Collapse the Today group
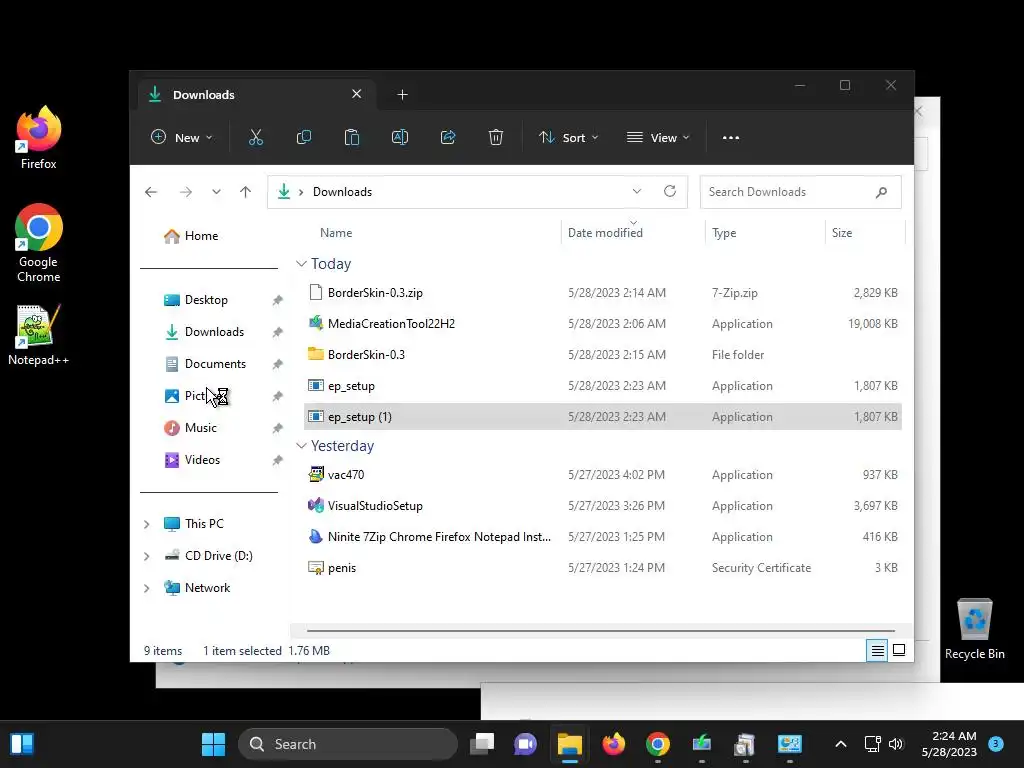Screen dimensions: 1024x768 [x=301, y=264]
